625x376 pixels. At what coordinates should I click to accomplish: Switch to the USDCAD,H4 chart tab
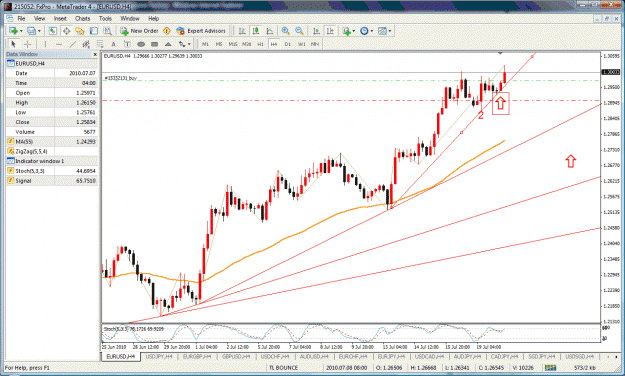pos(429,356)
